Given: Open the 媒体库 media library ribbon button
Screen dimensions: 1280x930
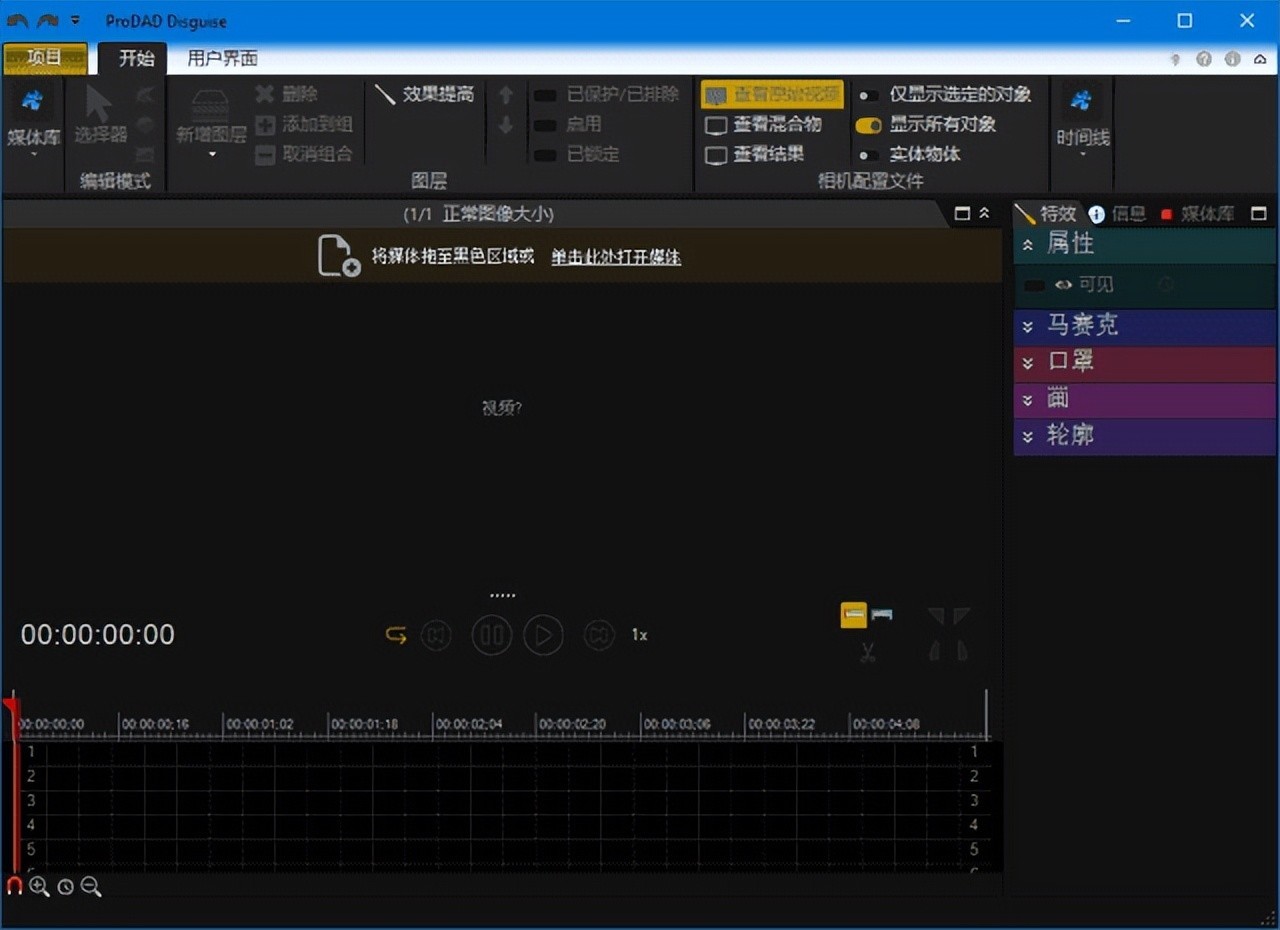Looking at the screenshot, I should (x=33, y=118).
